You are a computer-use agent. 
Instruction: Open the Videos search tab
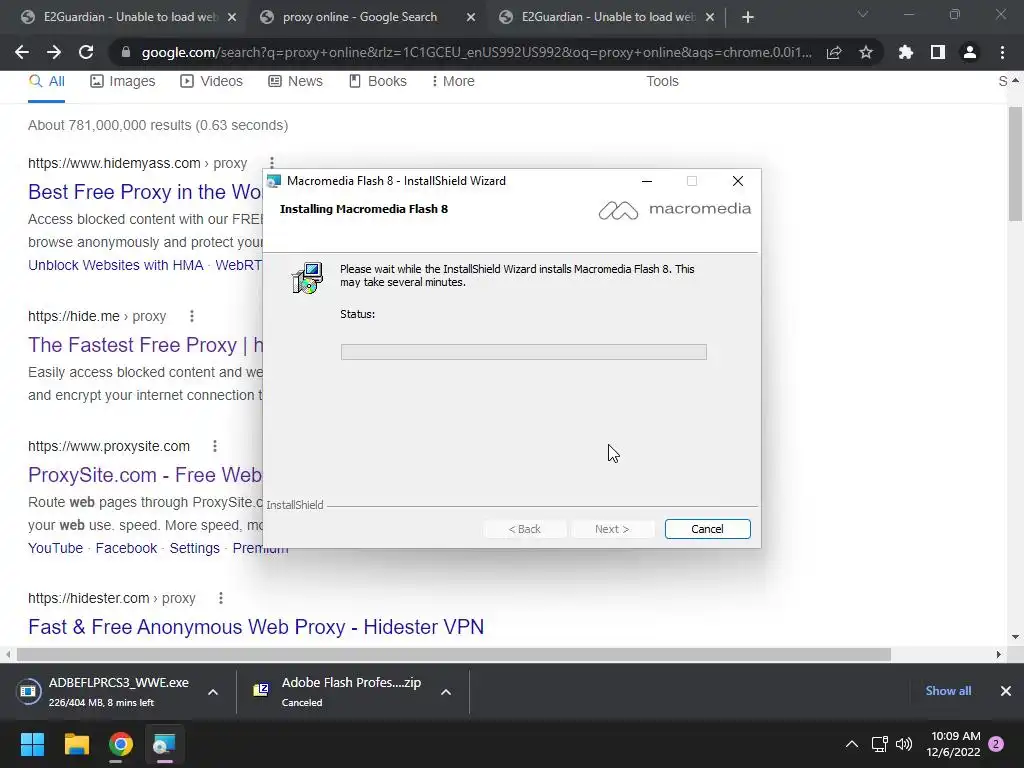(212, 81)
